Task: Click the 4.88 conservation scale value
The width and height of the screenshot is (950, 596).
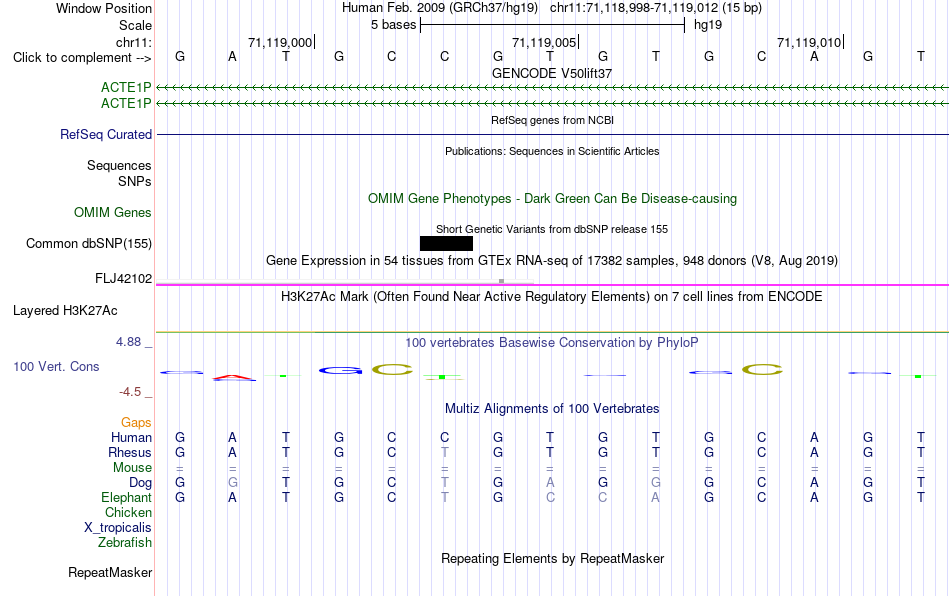Action: tap(129, 342)
